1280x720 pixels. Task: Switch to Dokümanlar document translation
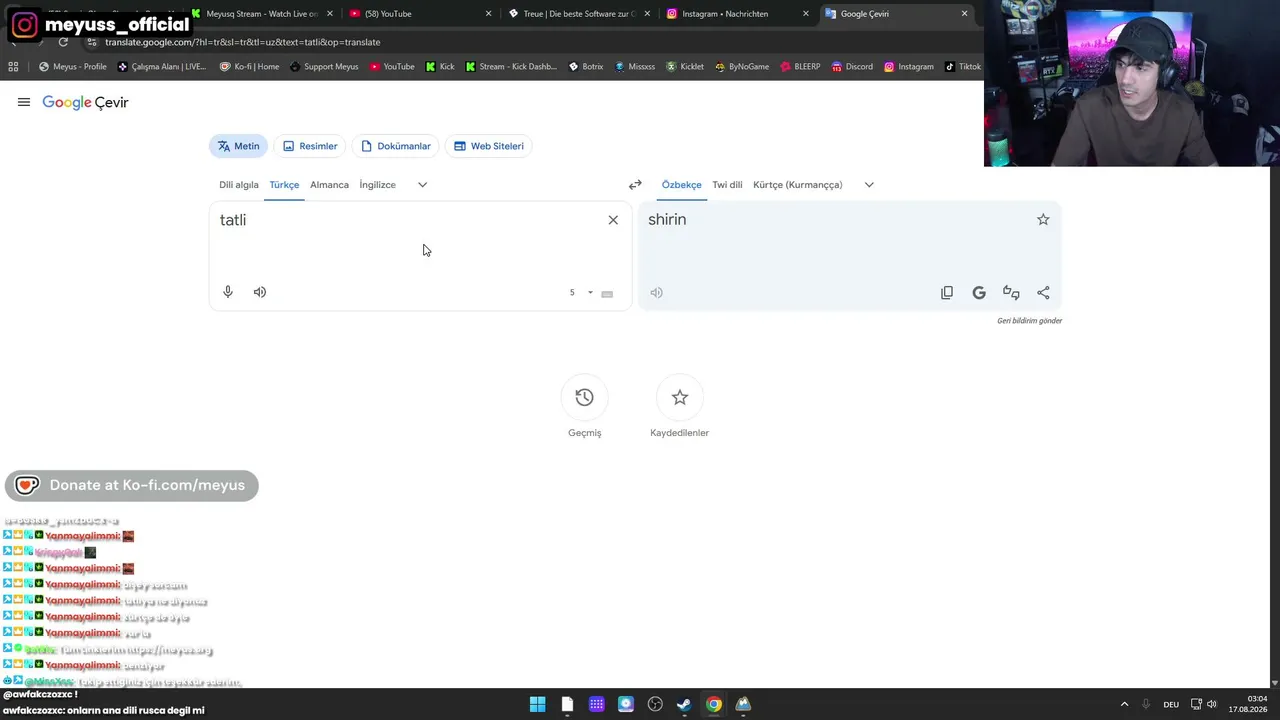pyautogui.click(x=396, y=146)
